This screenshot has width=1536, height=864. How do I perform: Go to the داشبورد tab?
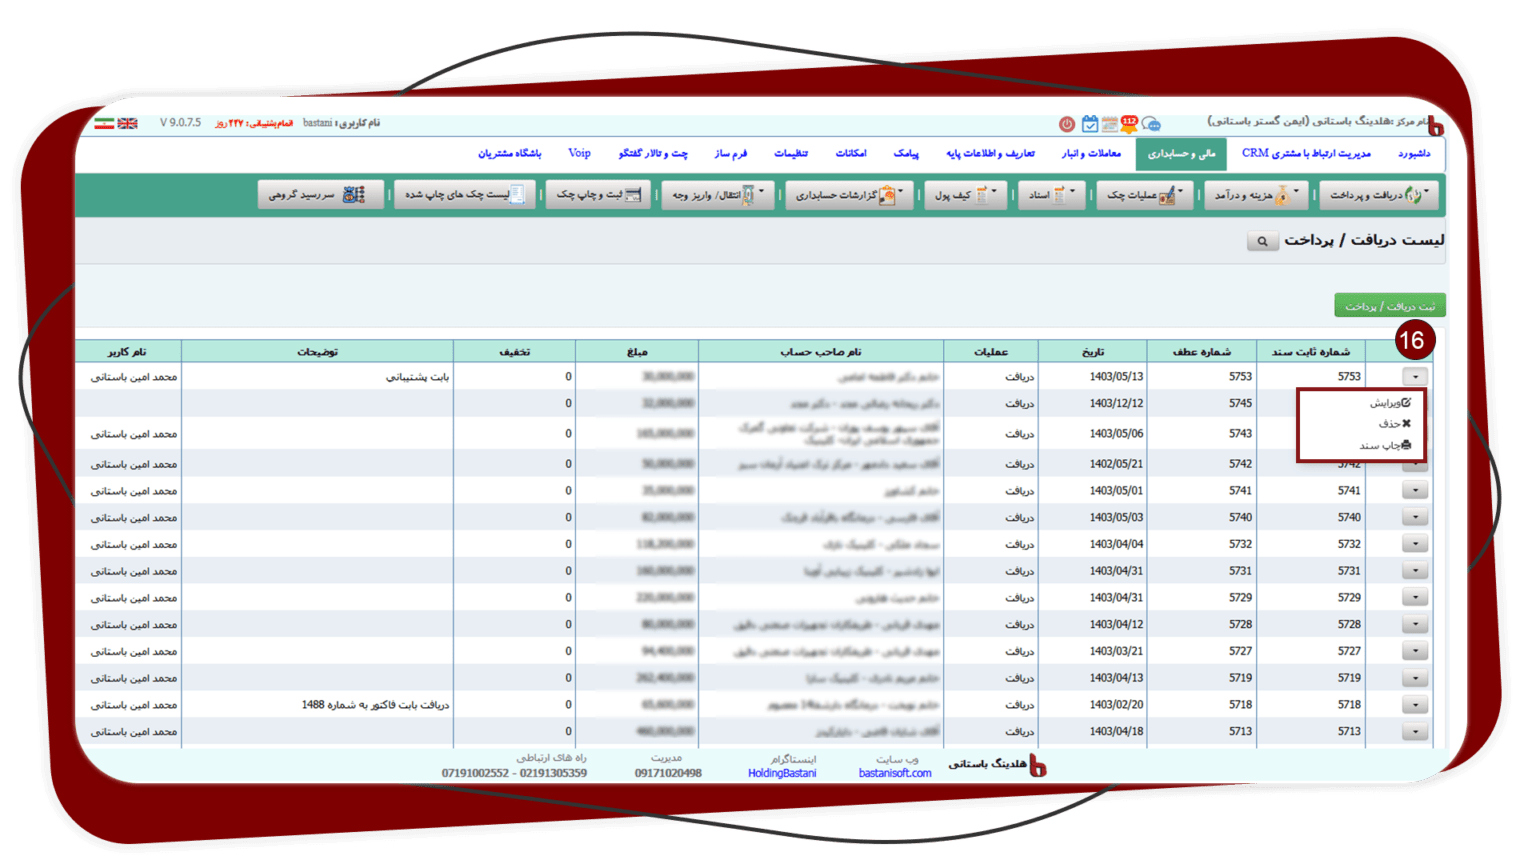coord(1414,154)
